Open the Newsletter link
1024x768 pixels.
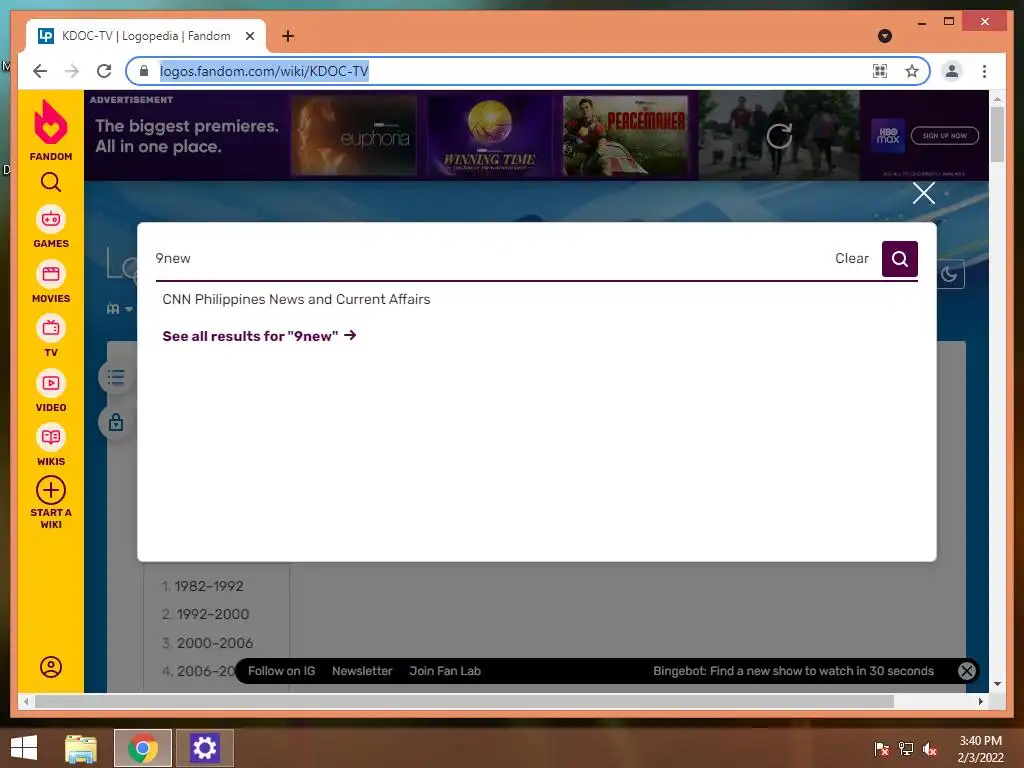[x=362, y=671]
